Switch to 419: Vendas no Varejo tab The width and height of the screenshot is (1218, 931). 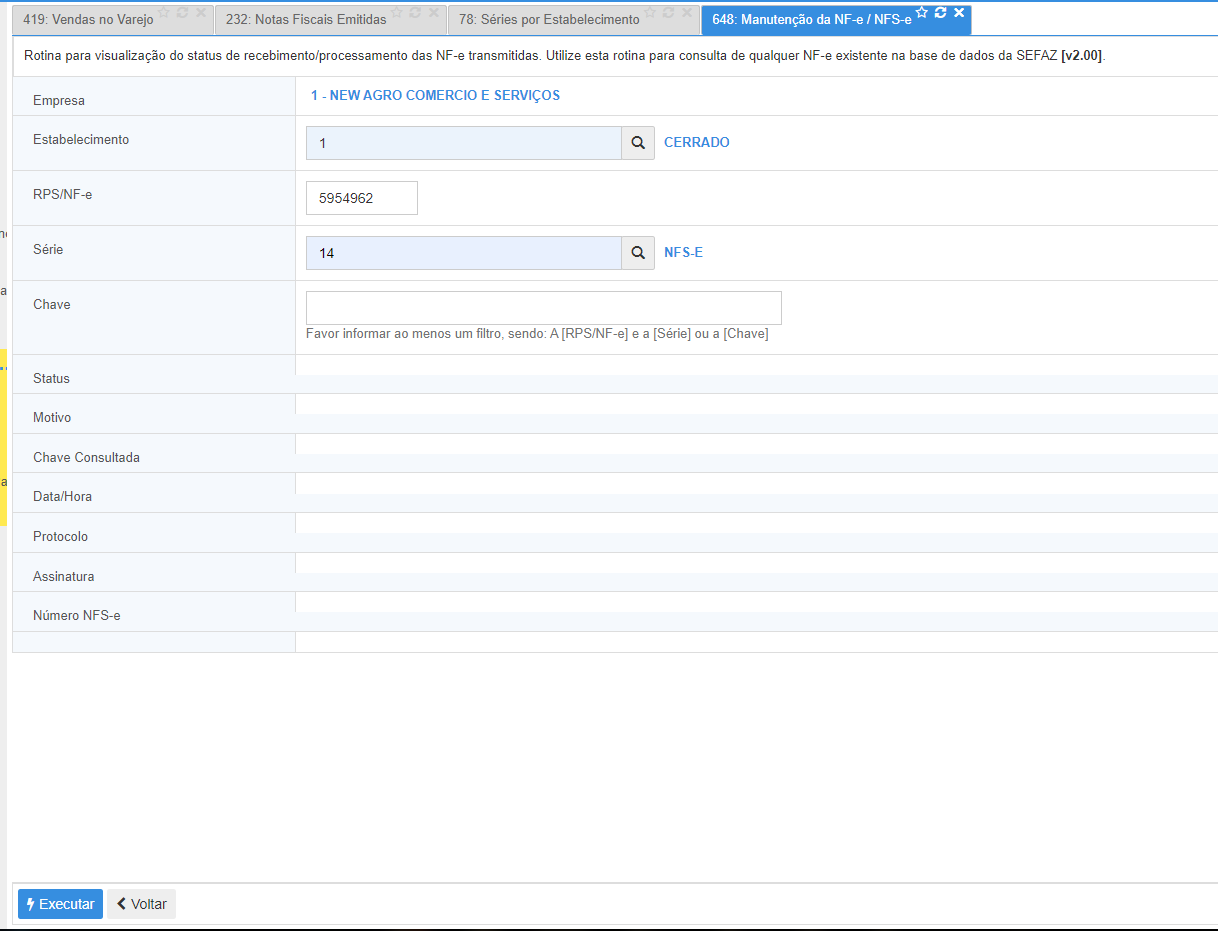88,20
